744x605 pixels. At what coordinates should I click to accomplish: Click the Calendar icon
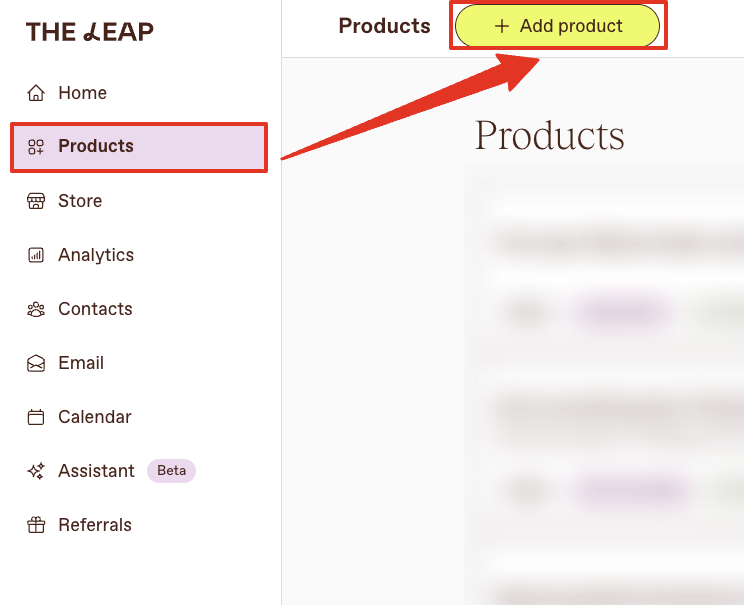click(x=36, y=417)
